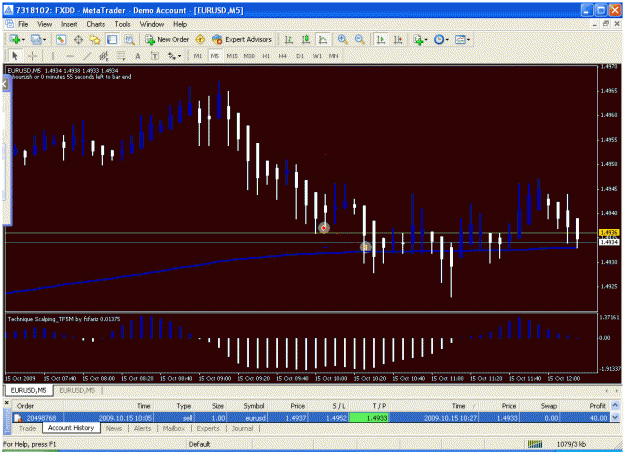This screenshot has width=625, height=452.
Task: Switch chart type to Candlesticks
Action: pyautogui.click(x=306, y=39)
